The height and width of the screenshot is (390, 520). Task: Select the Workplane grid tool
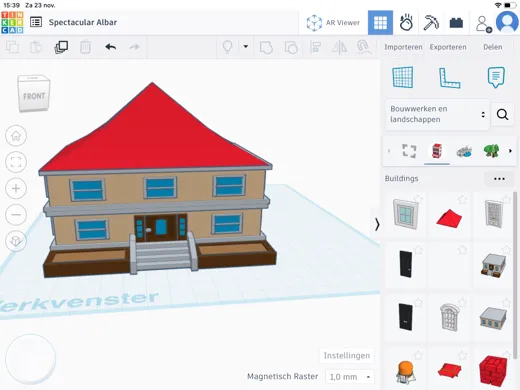coord(403,77)
